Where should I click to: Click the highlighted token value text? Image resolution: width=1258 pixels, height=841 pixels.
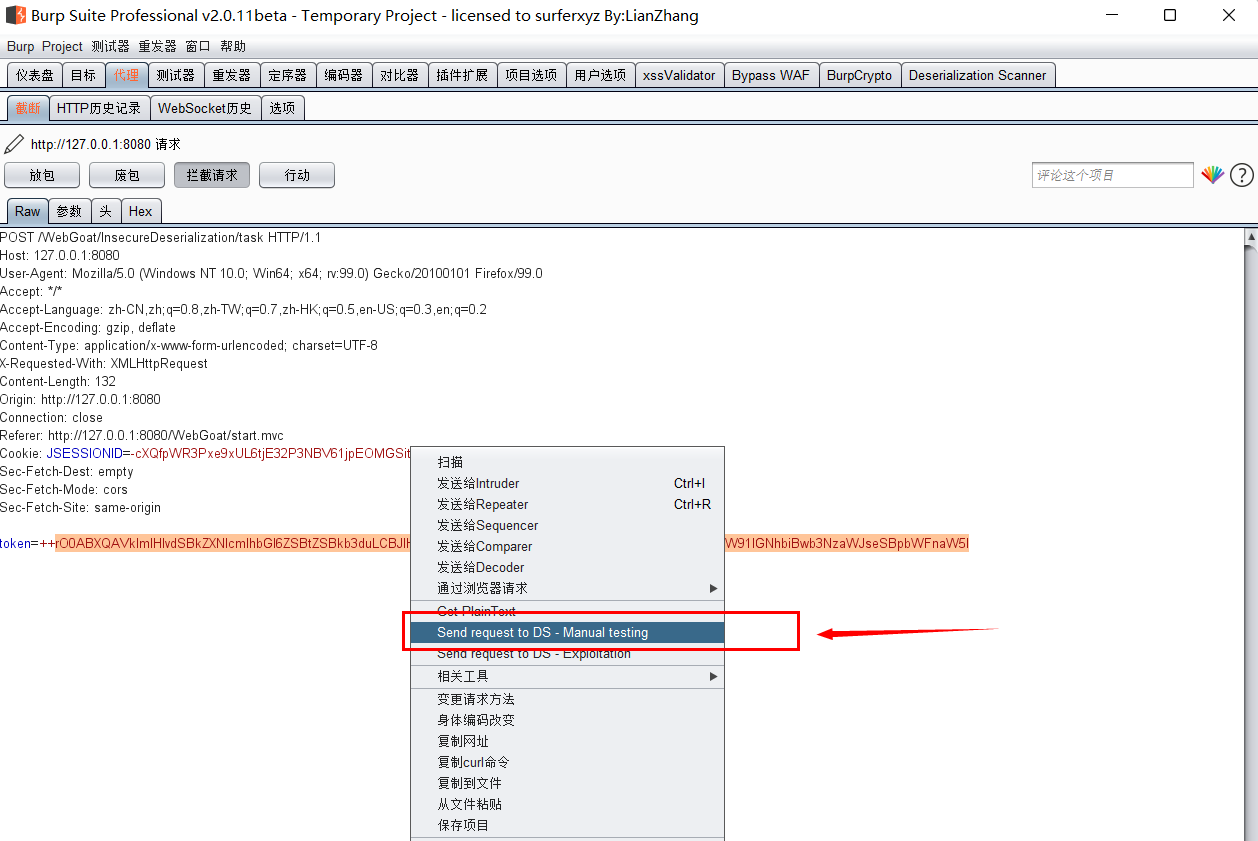(233, 543)
